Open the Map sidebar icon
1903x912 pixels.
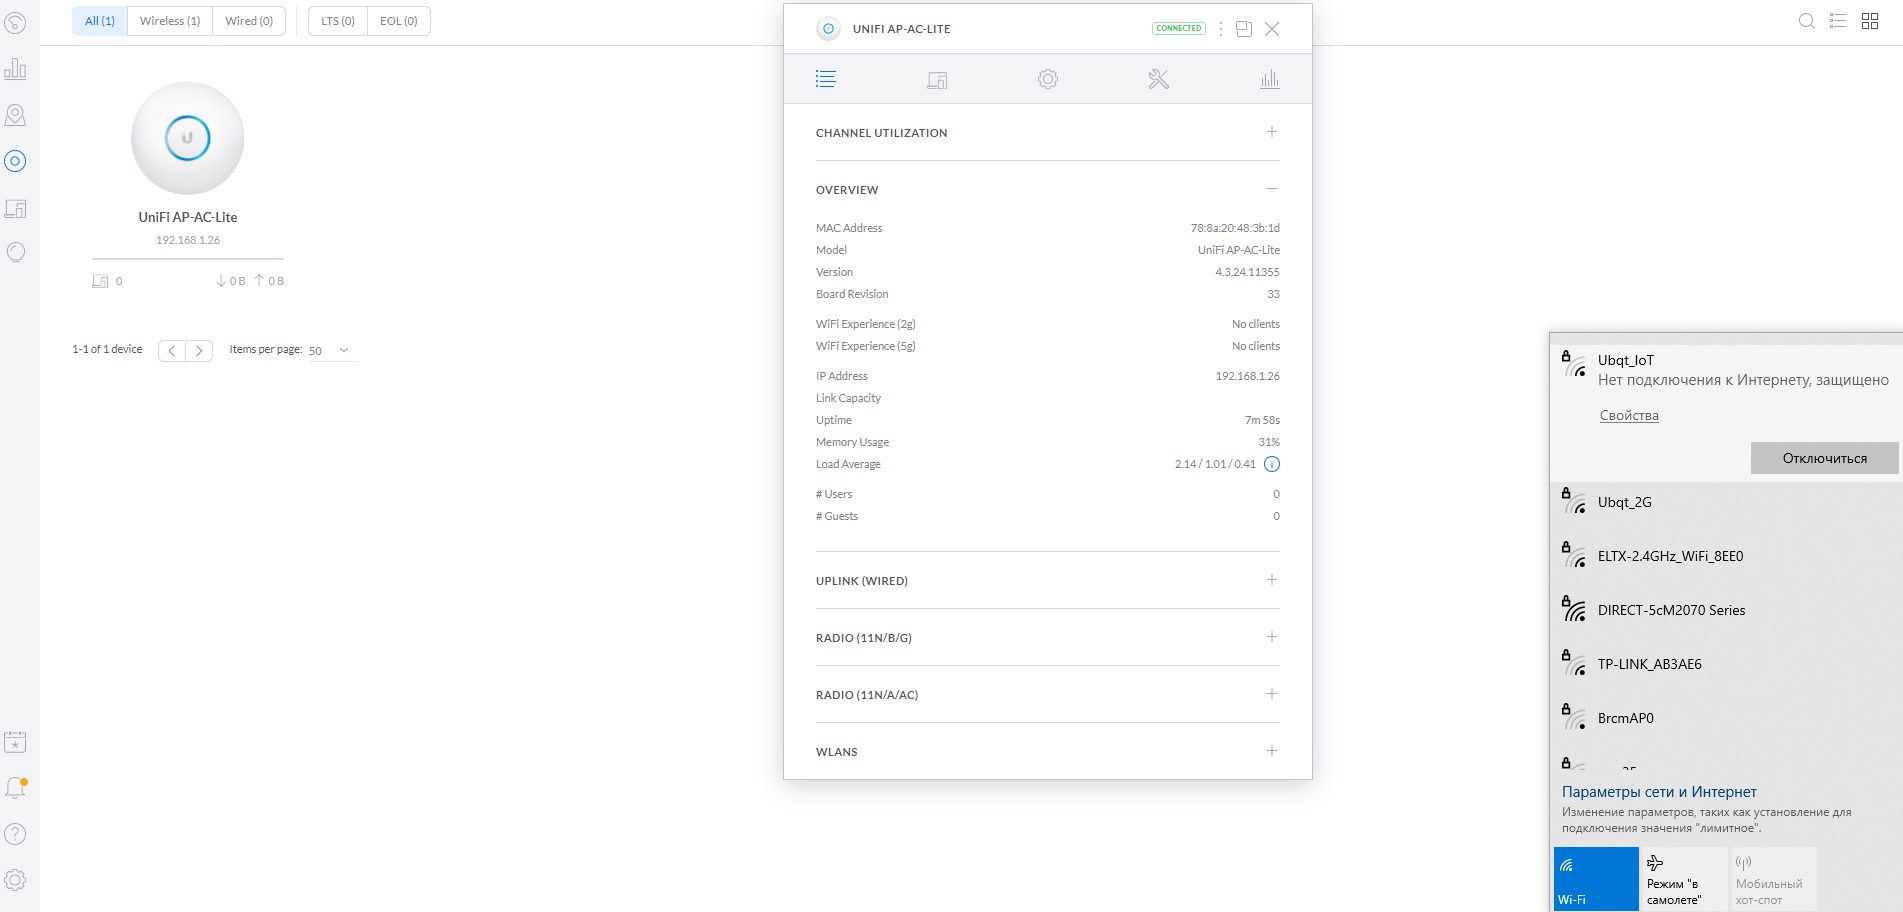pyautogui.click(x=15, y=115)
